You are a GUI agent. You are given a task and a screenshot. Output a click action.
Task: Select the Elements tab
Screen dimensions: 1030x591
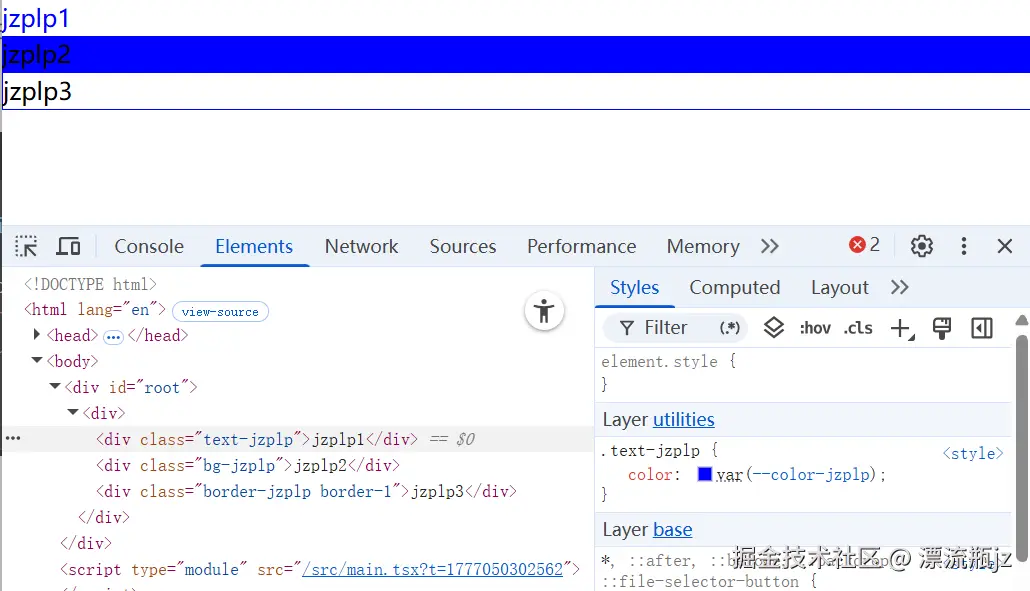254,246
